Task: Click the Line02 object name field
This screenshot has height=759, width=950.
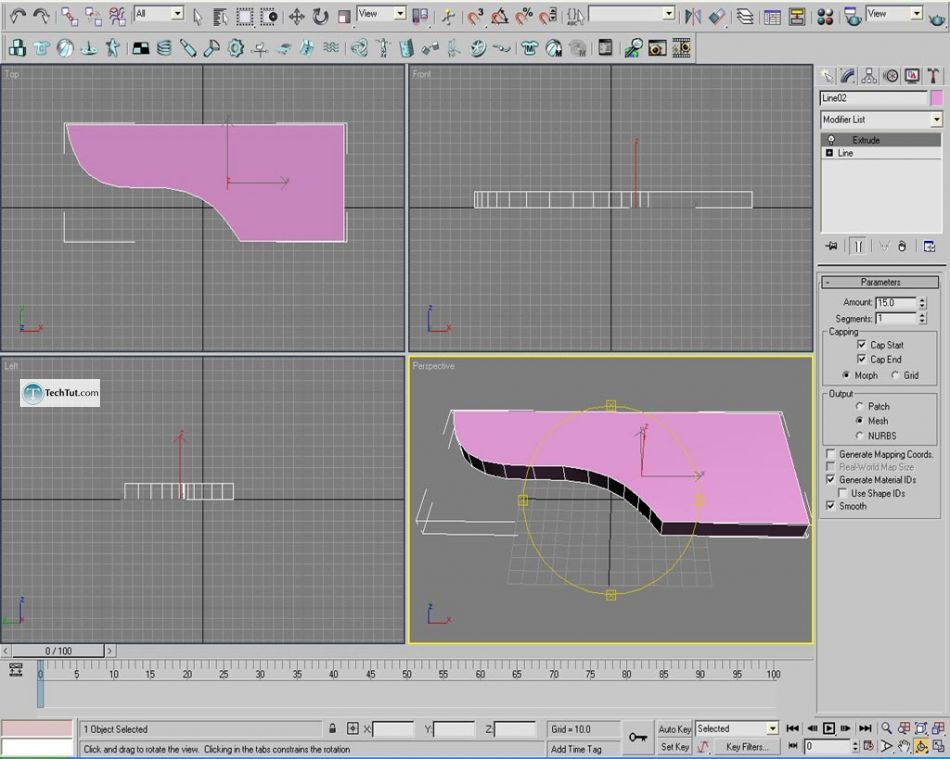Action: [x=873, y=98]
